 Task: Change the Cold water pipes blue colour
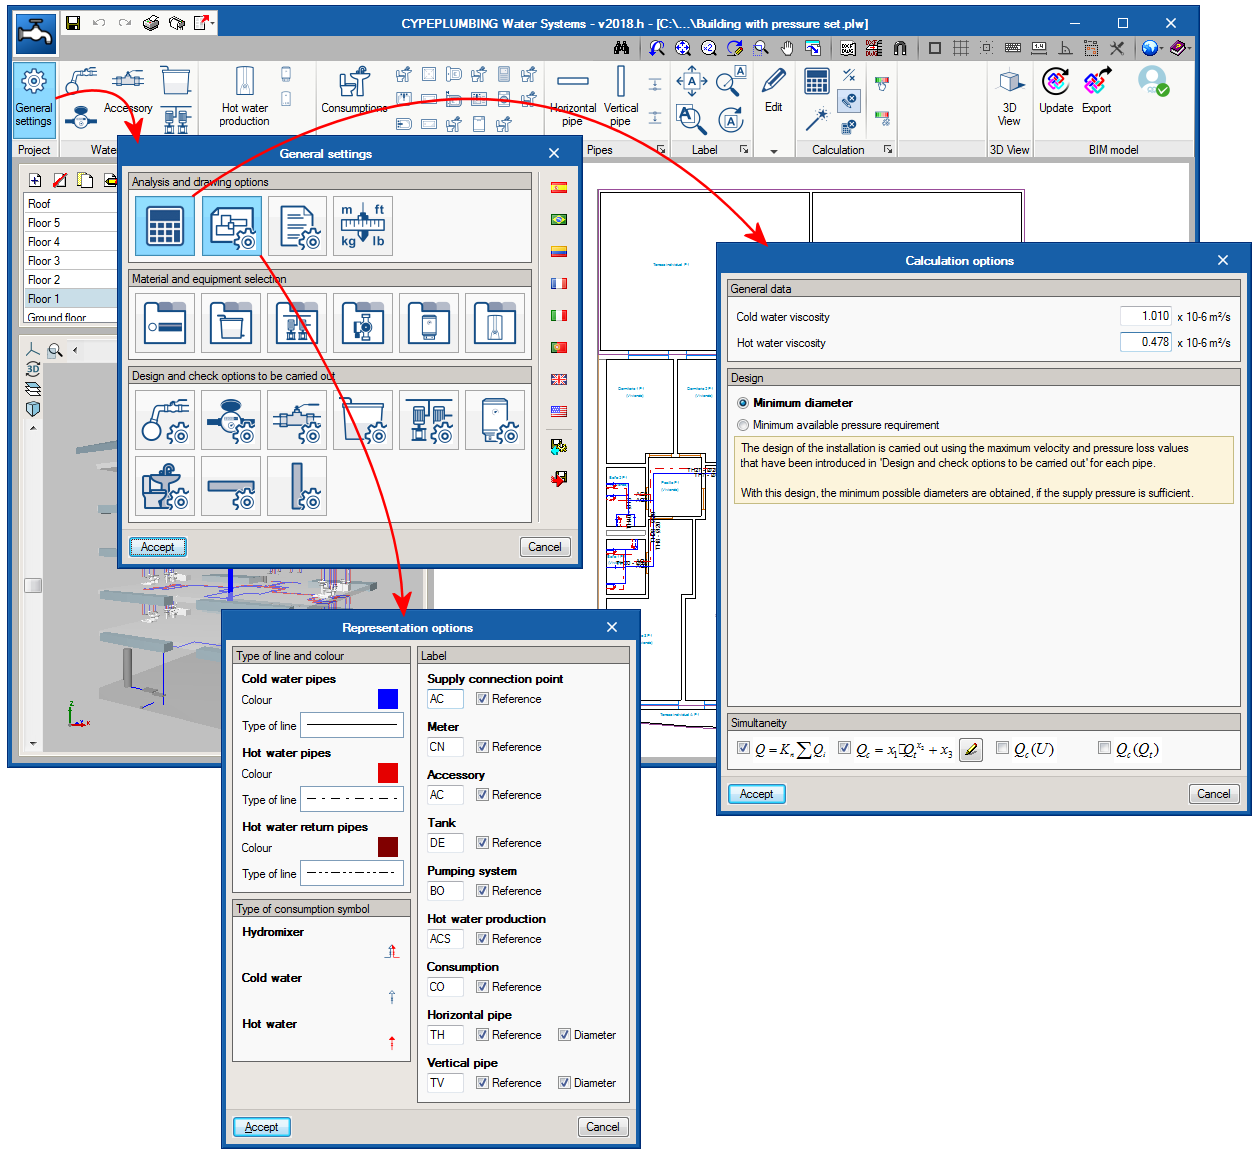[388, 699]
